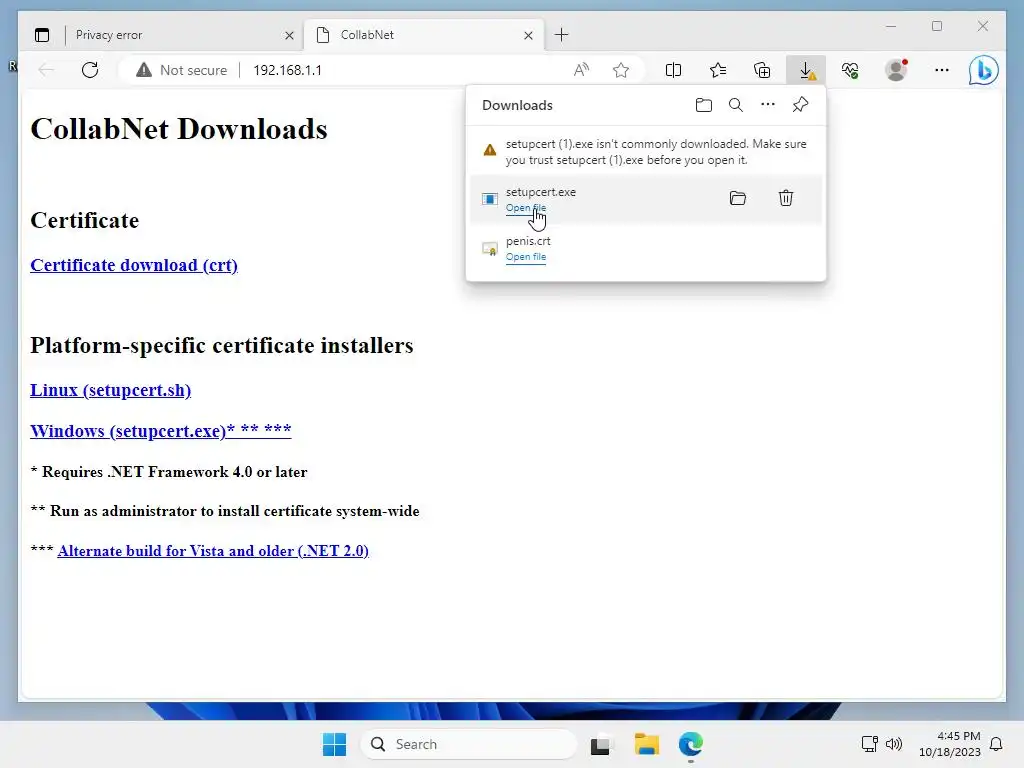This screenshot has height=768, width=1024.
Task: Open the Windows Start menu
Action: tap(334, 744)
